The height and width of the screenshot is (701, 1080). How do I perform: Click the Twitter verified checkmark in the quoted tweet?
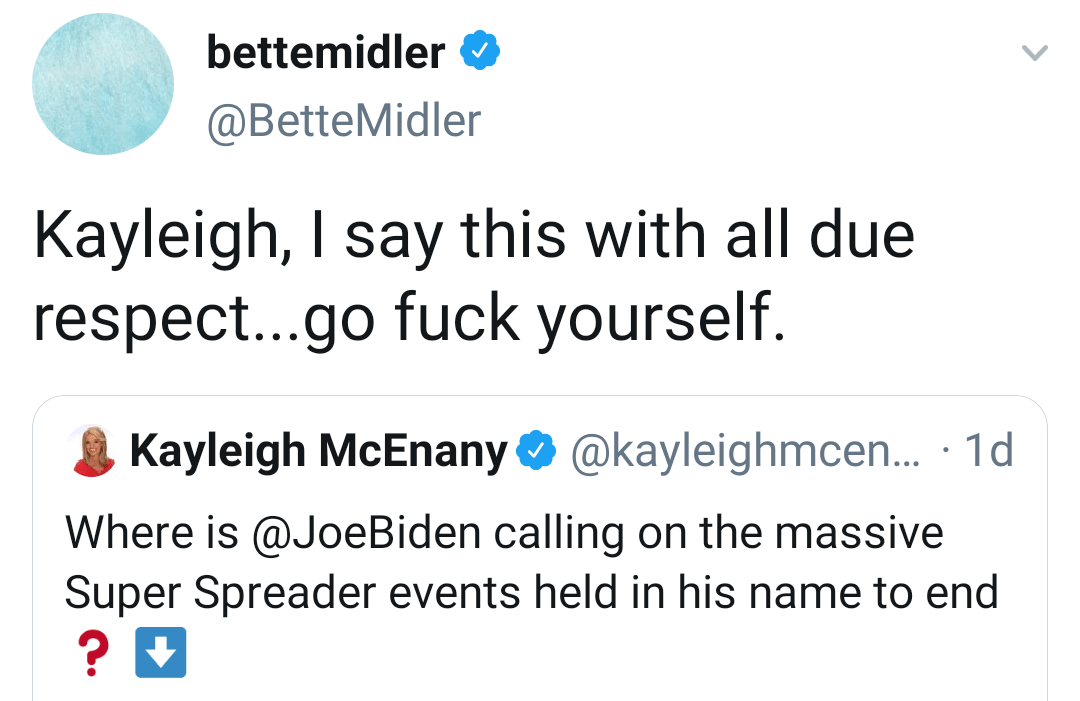pos(537,450)
